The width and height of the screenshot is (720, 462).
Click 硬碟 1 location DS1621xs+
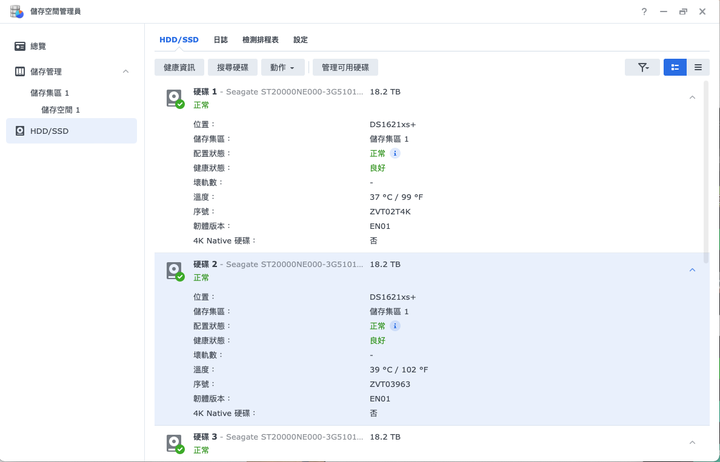(393, 124)
